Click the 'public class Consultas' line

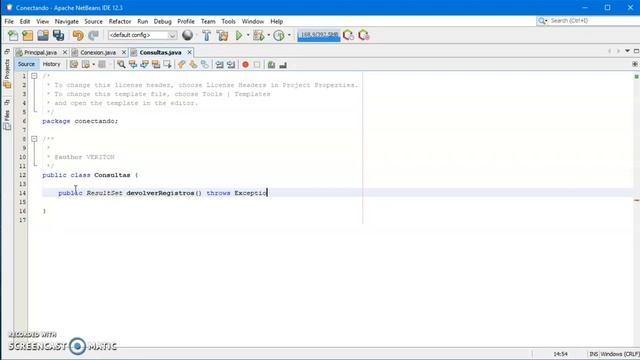click(x=90, y=175)
